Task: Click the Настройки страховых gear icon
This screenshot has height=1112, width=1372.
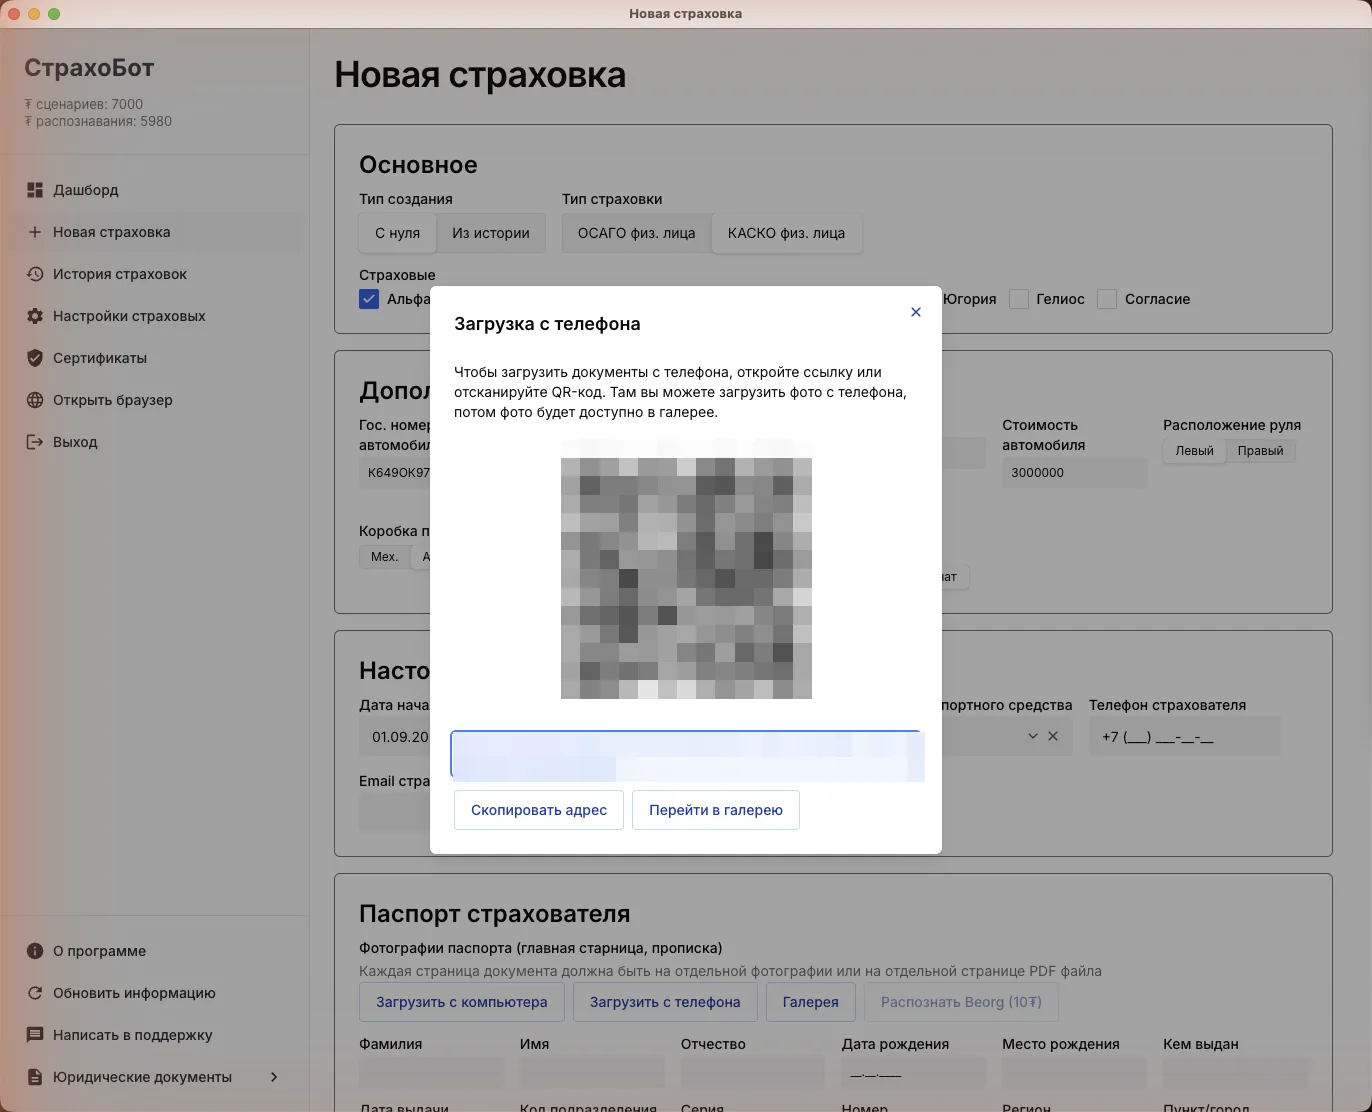Action: click(35, 316)
